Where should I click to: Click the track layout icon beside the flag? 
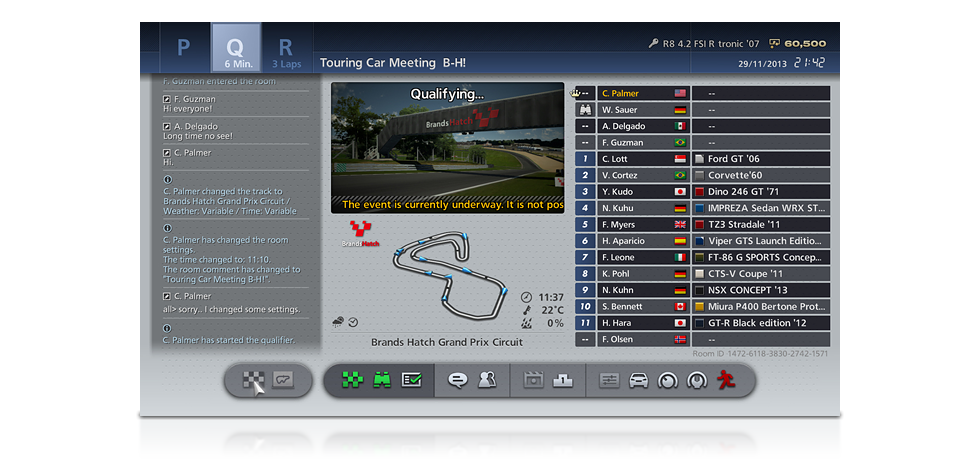click(283, 380)
